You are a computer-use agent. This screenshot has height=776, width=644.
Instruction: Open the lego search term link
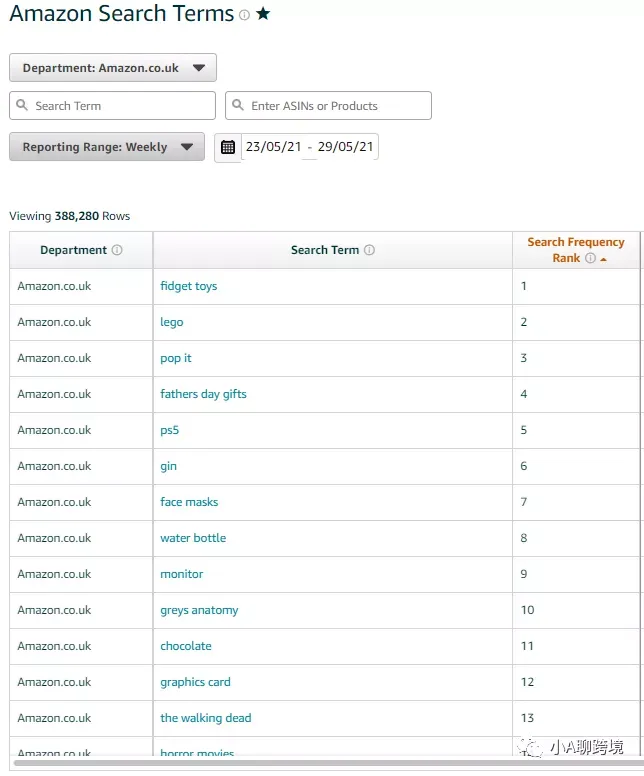[172, 322]
